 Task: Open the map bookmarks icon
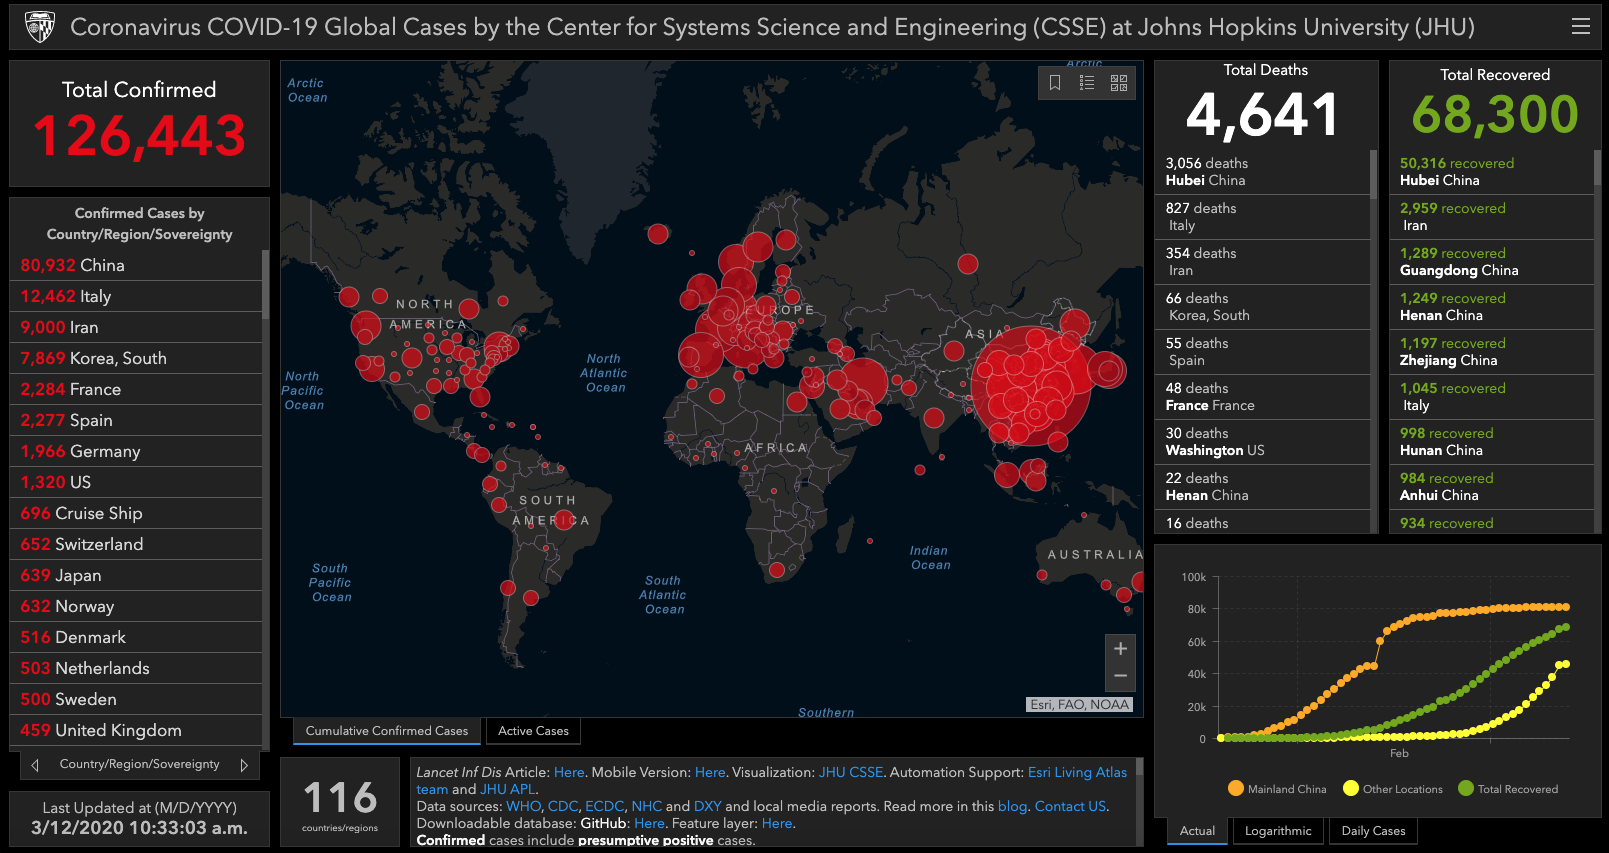pyautogui.click(x=1055, y=83)
